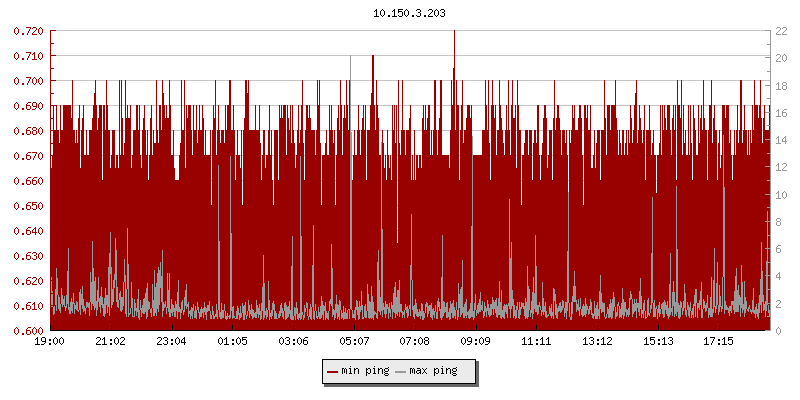Click the dark red min ping swatch
Screen dimensions: 800x400
(x=333, y=371)
